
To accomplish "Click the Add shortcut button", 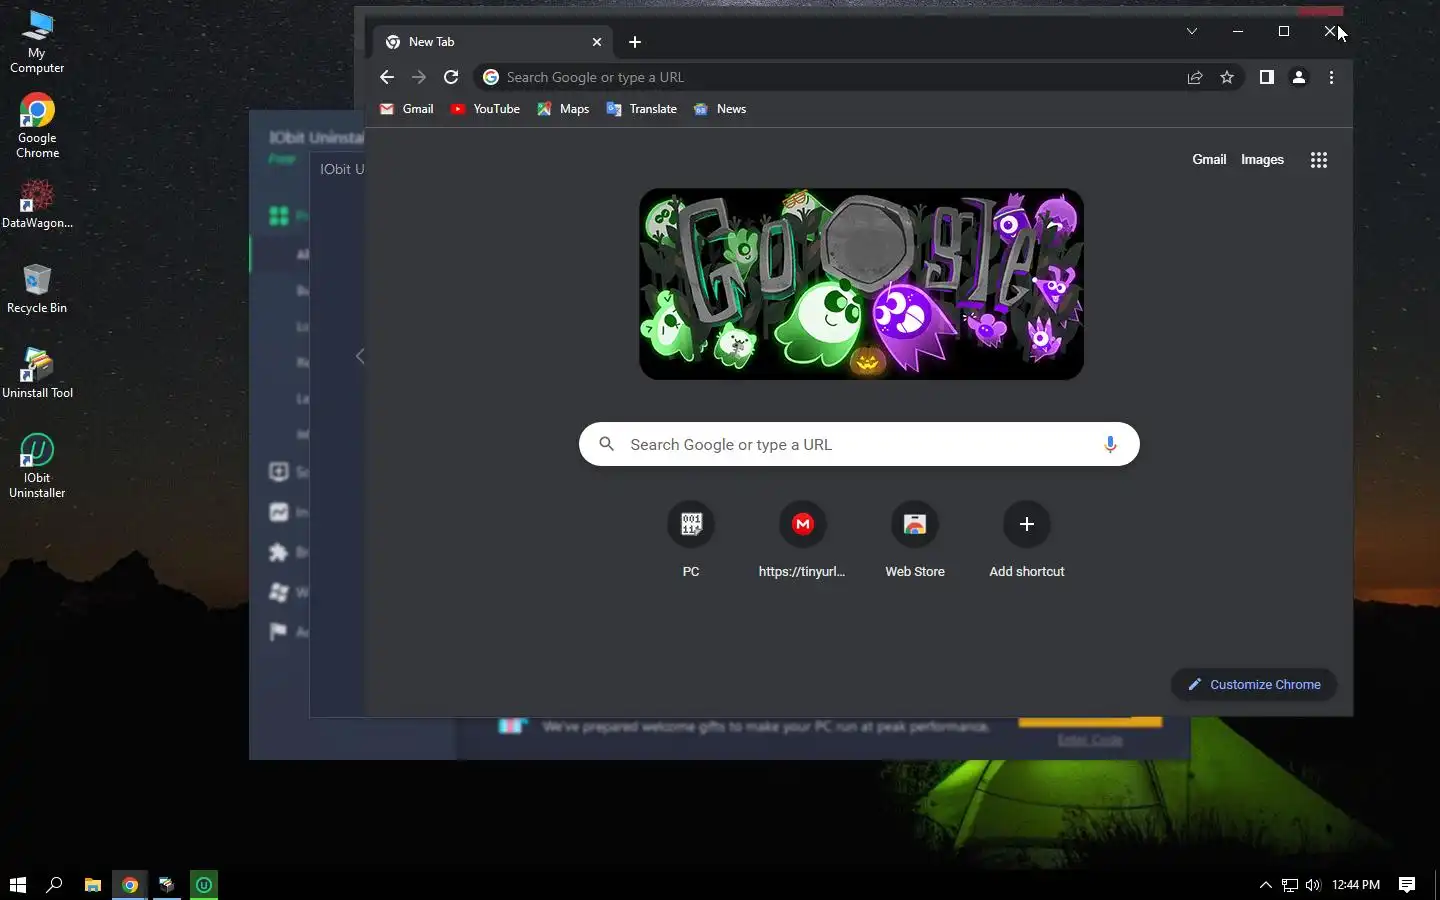I will coord(1027,539).
